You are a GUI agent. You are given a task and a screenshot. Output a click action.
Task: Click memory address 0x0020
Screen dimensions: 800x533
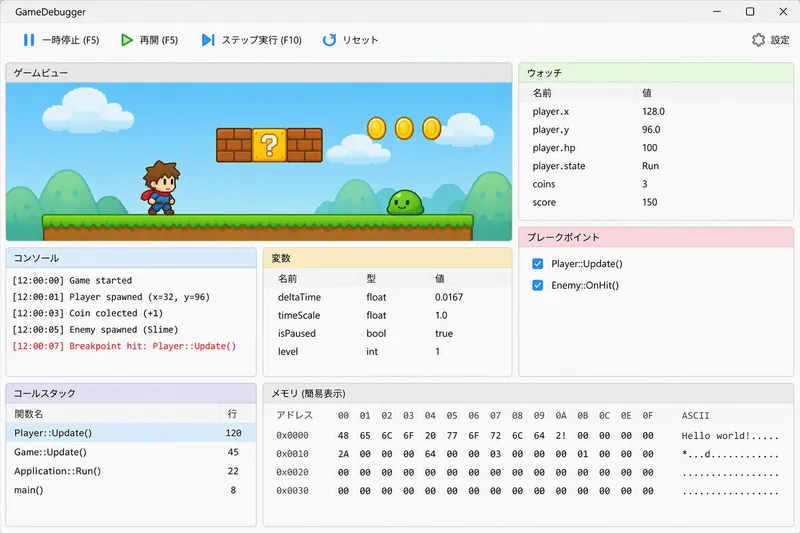point(292,472)
